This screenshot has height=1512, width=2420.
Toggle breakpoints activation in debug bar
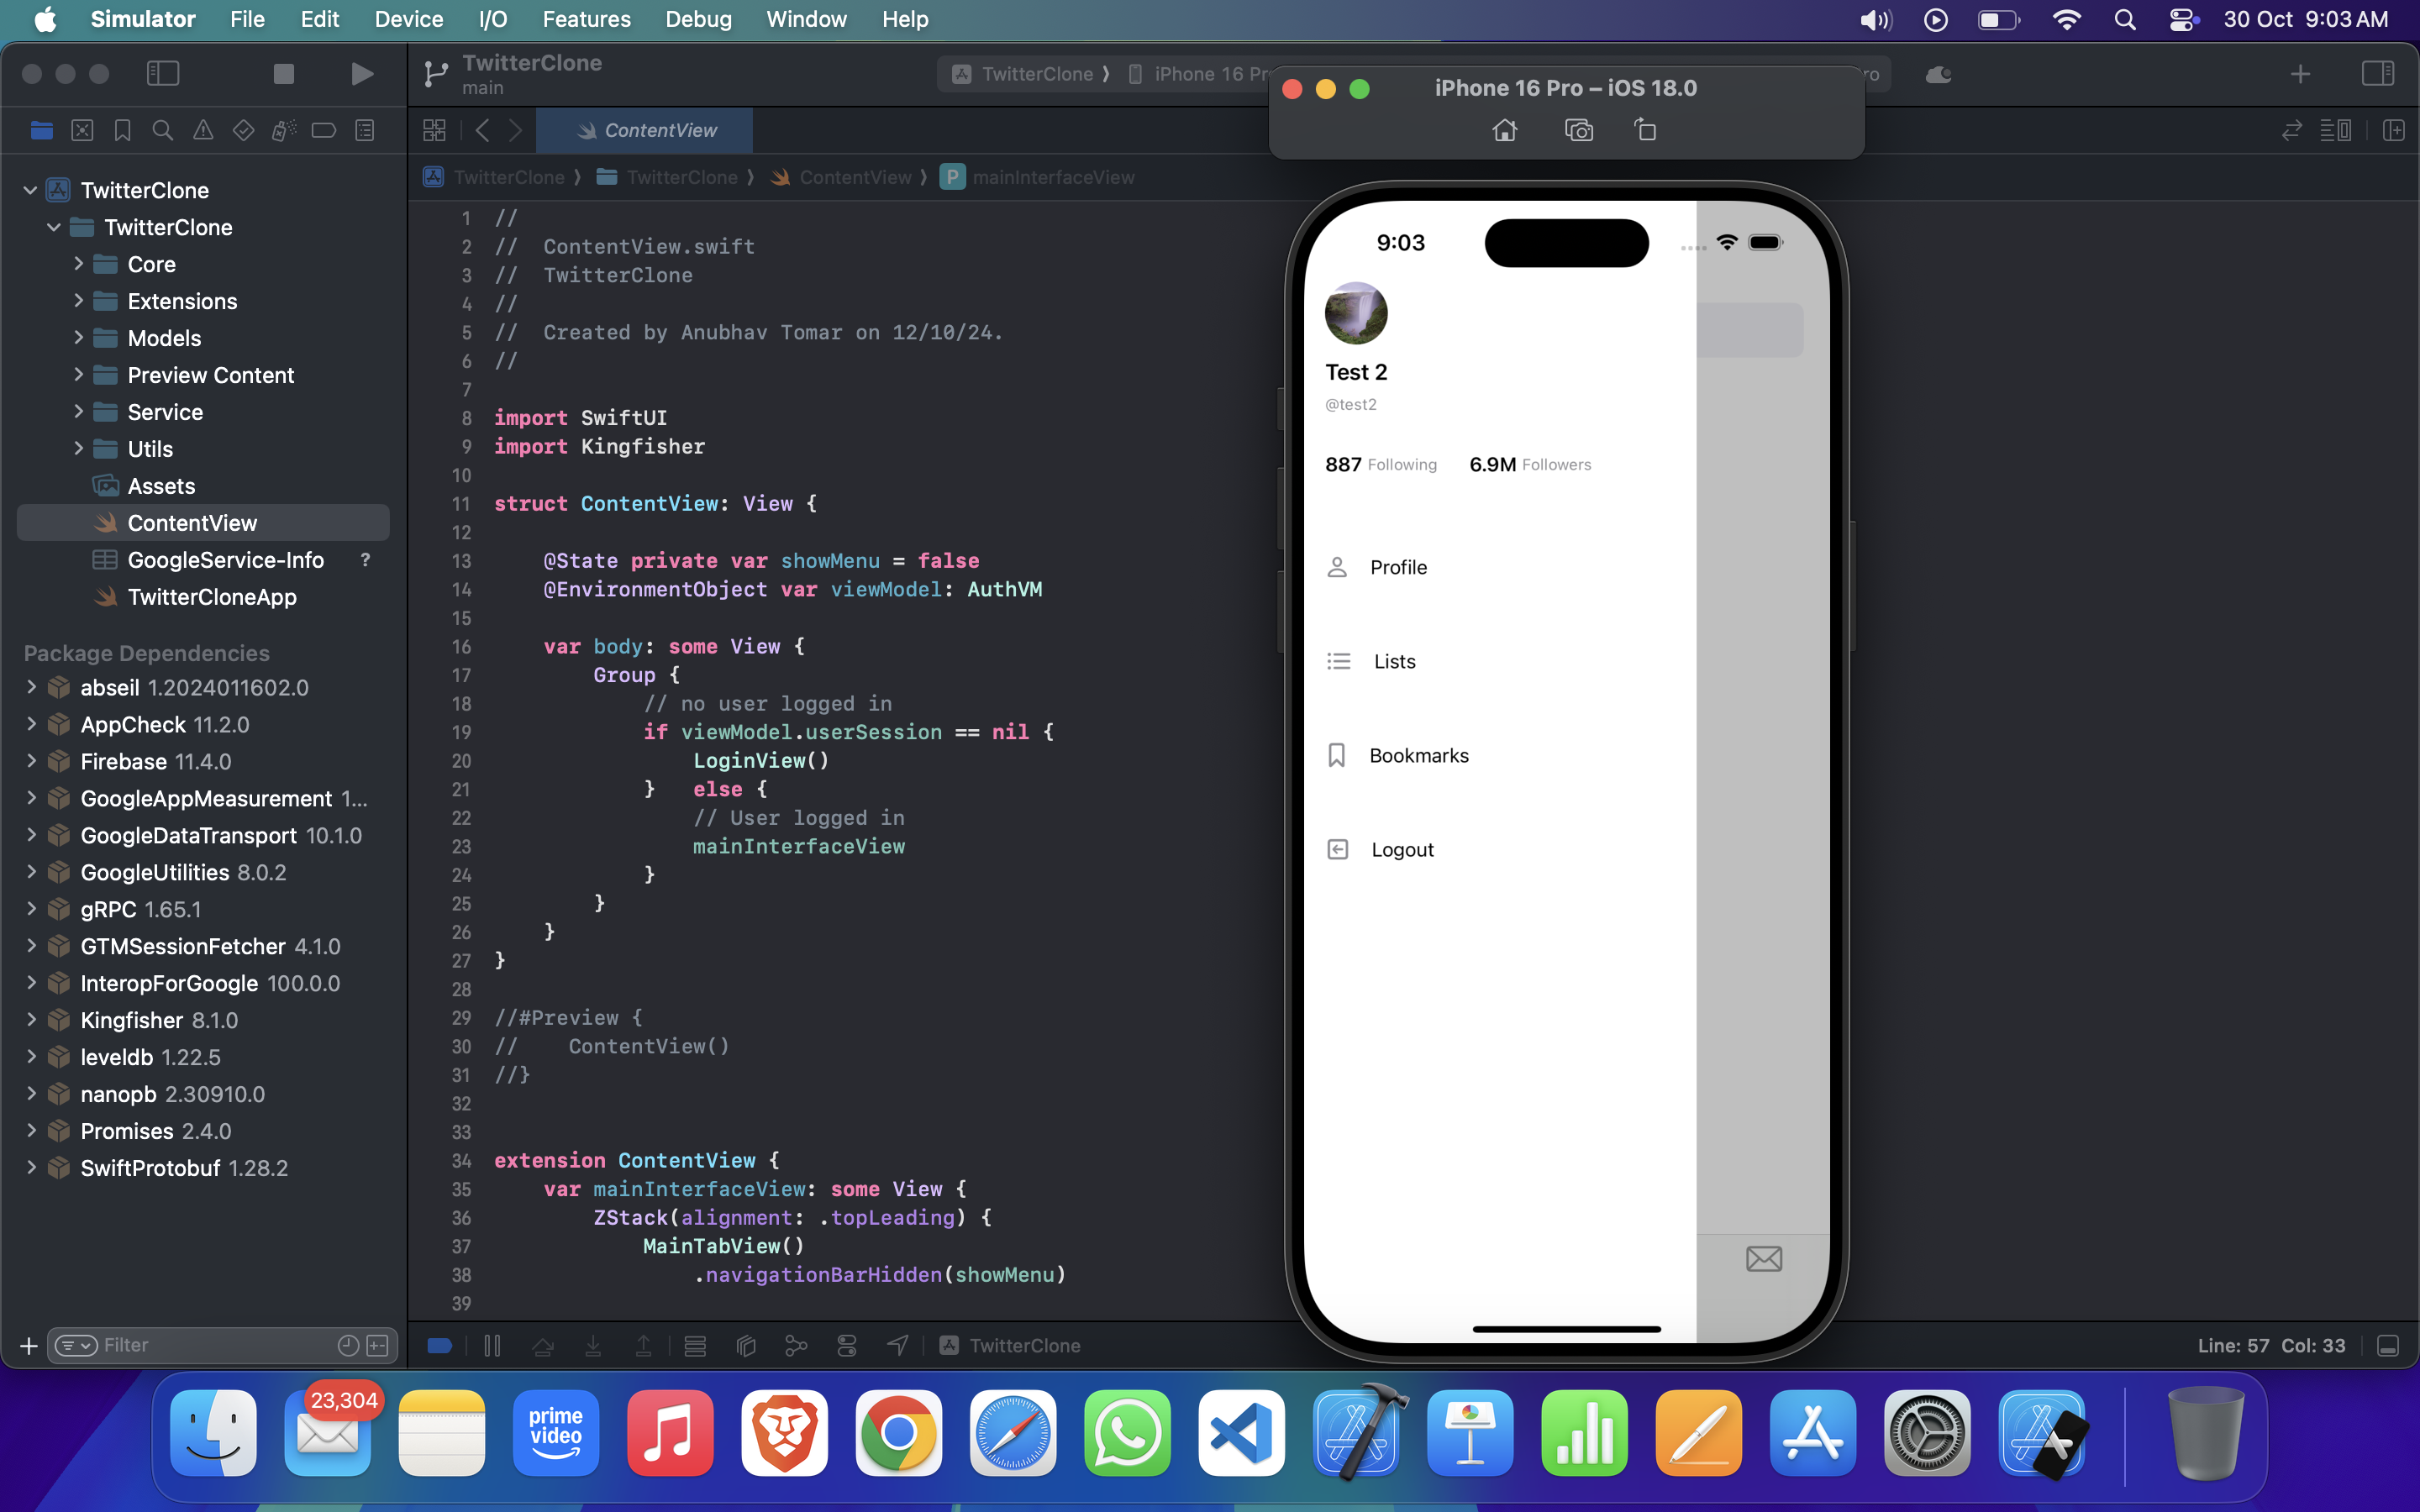tap(440, 1346)
